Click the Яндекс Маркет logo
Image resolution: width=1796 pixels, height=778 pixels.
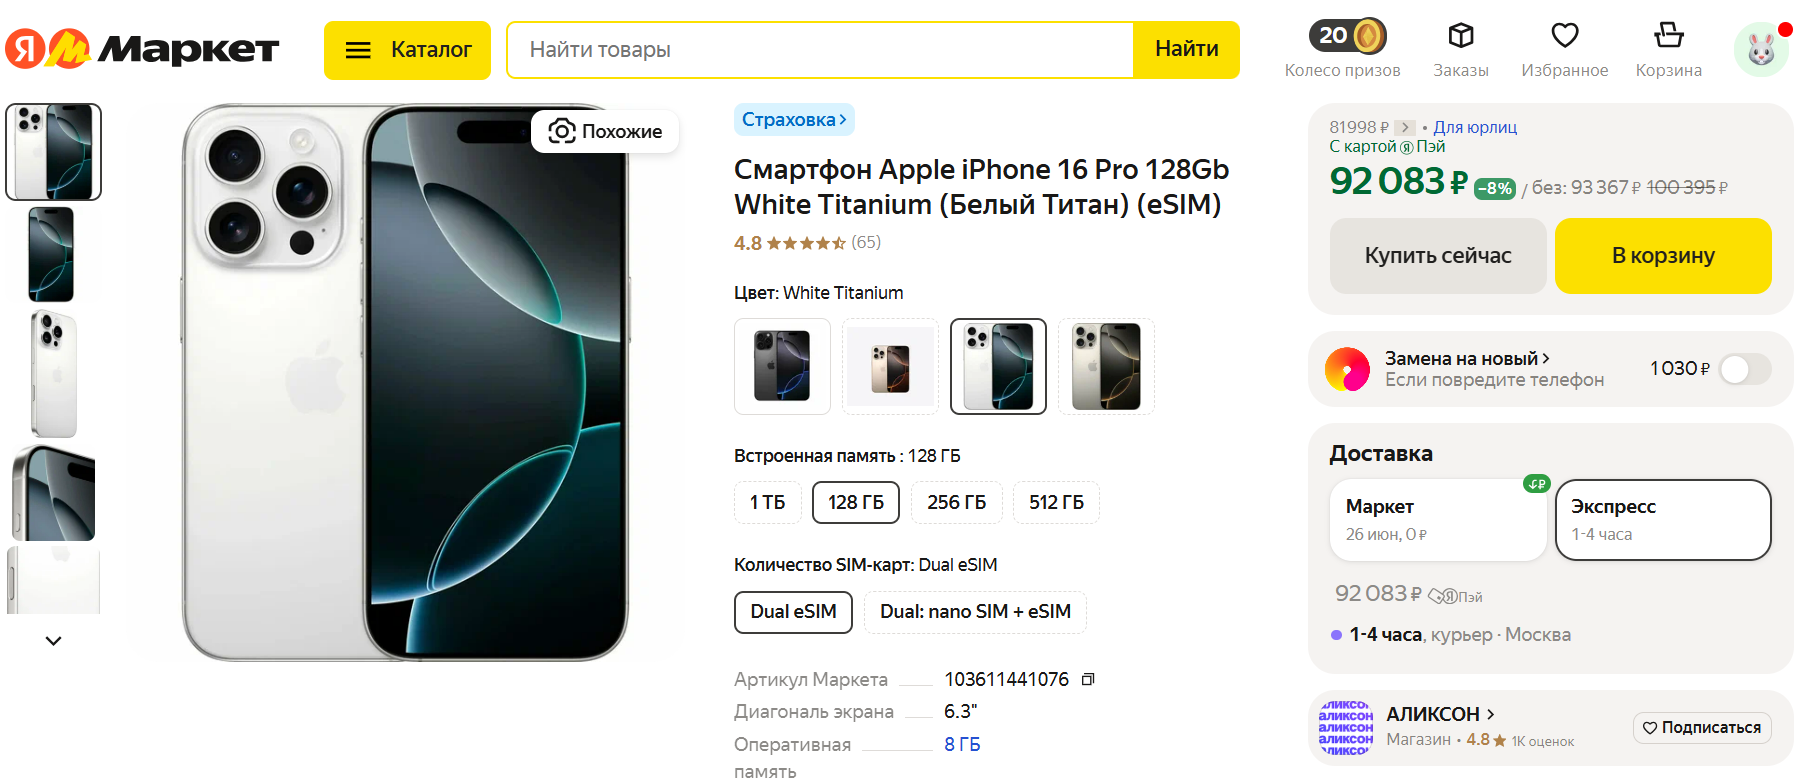tap(143, 49)
